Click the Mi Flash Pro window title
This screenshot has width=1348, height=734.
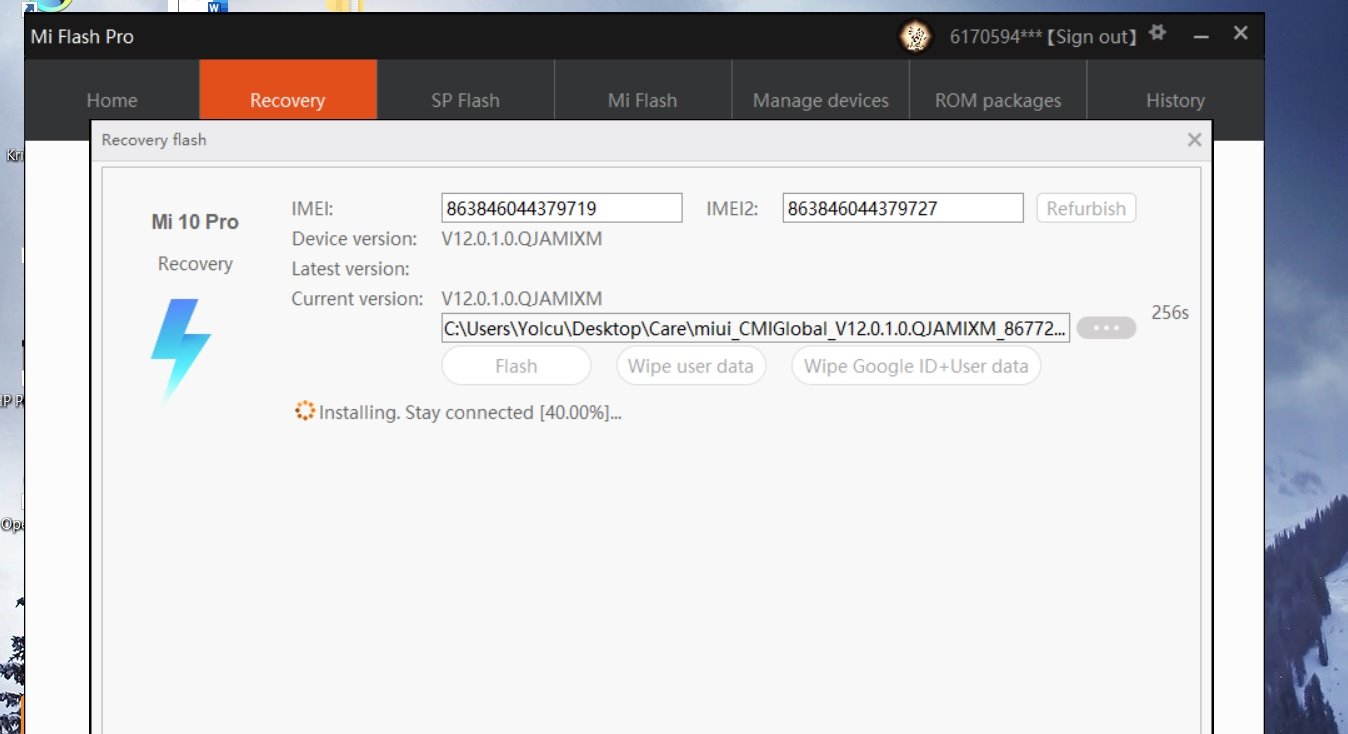coord(82,37)
